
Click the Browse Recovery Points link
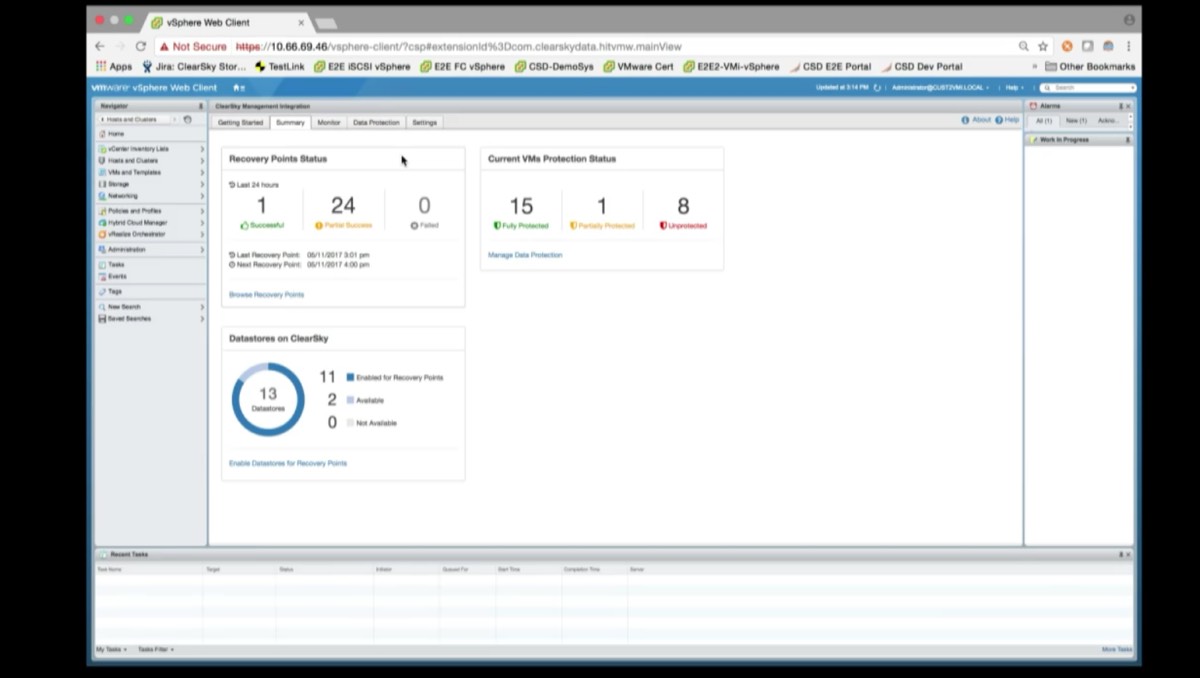266,295
